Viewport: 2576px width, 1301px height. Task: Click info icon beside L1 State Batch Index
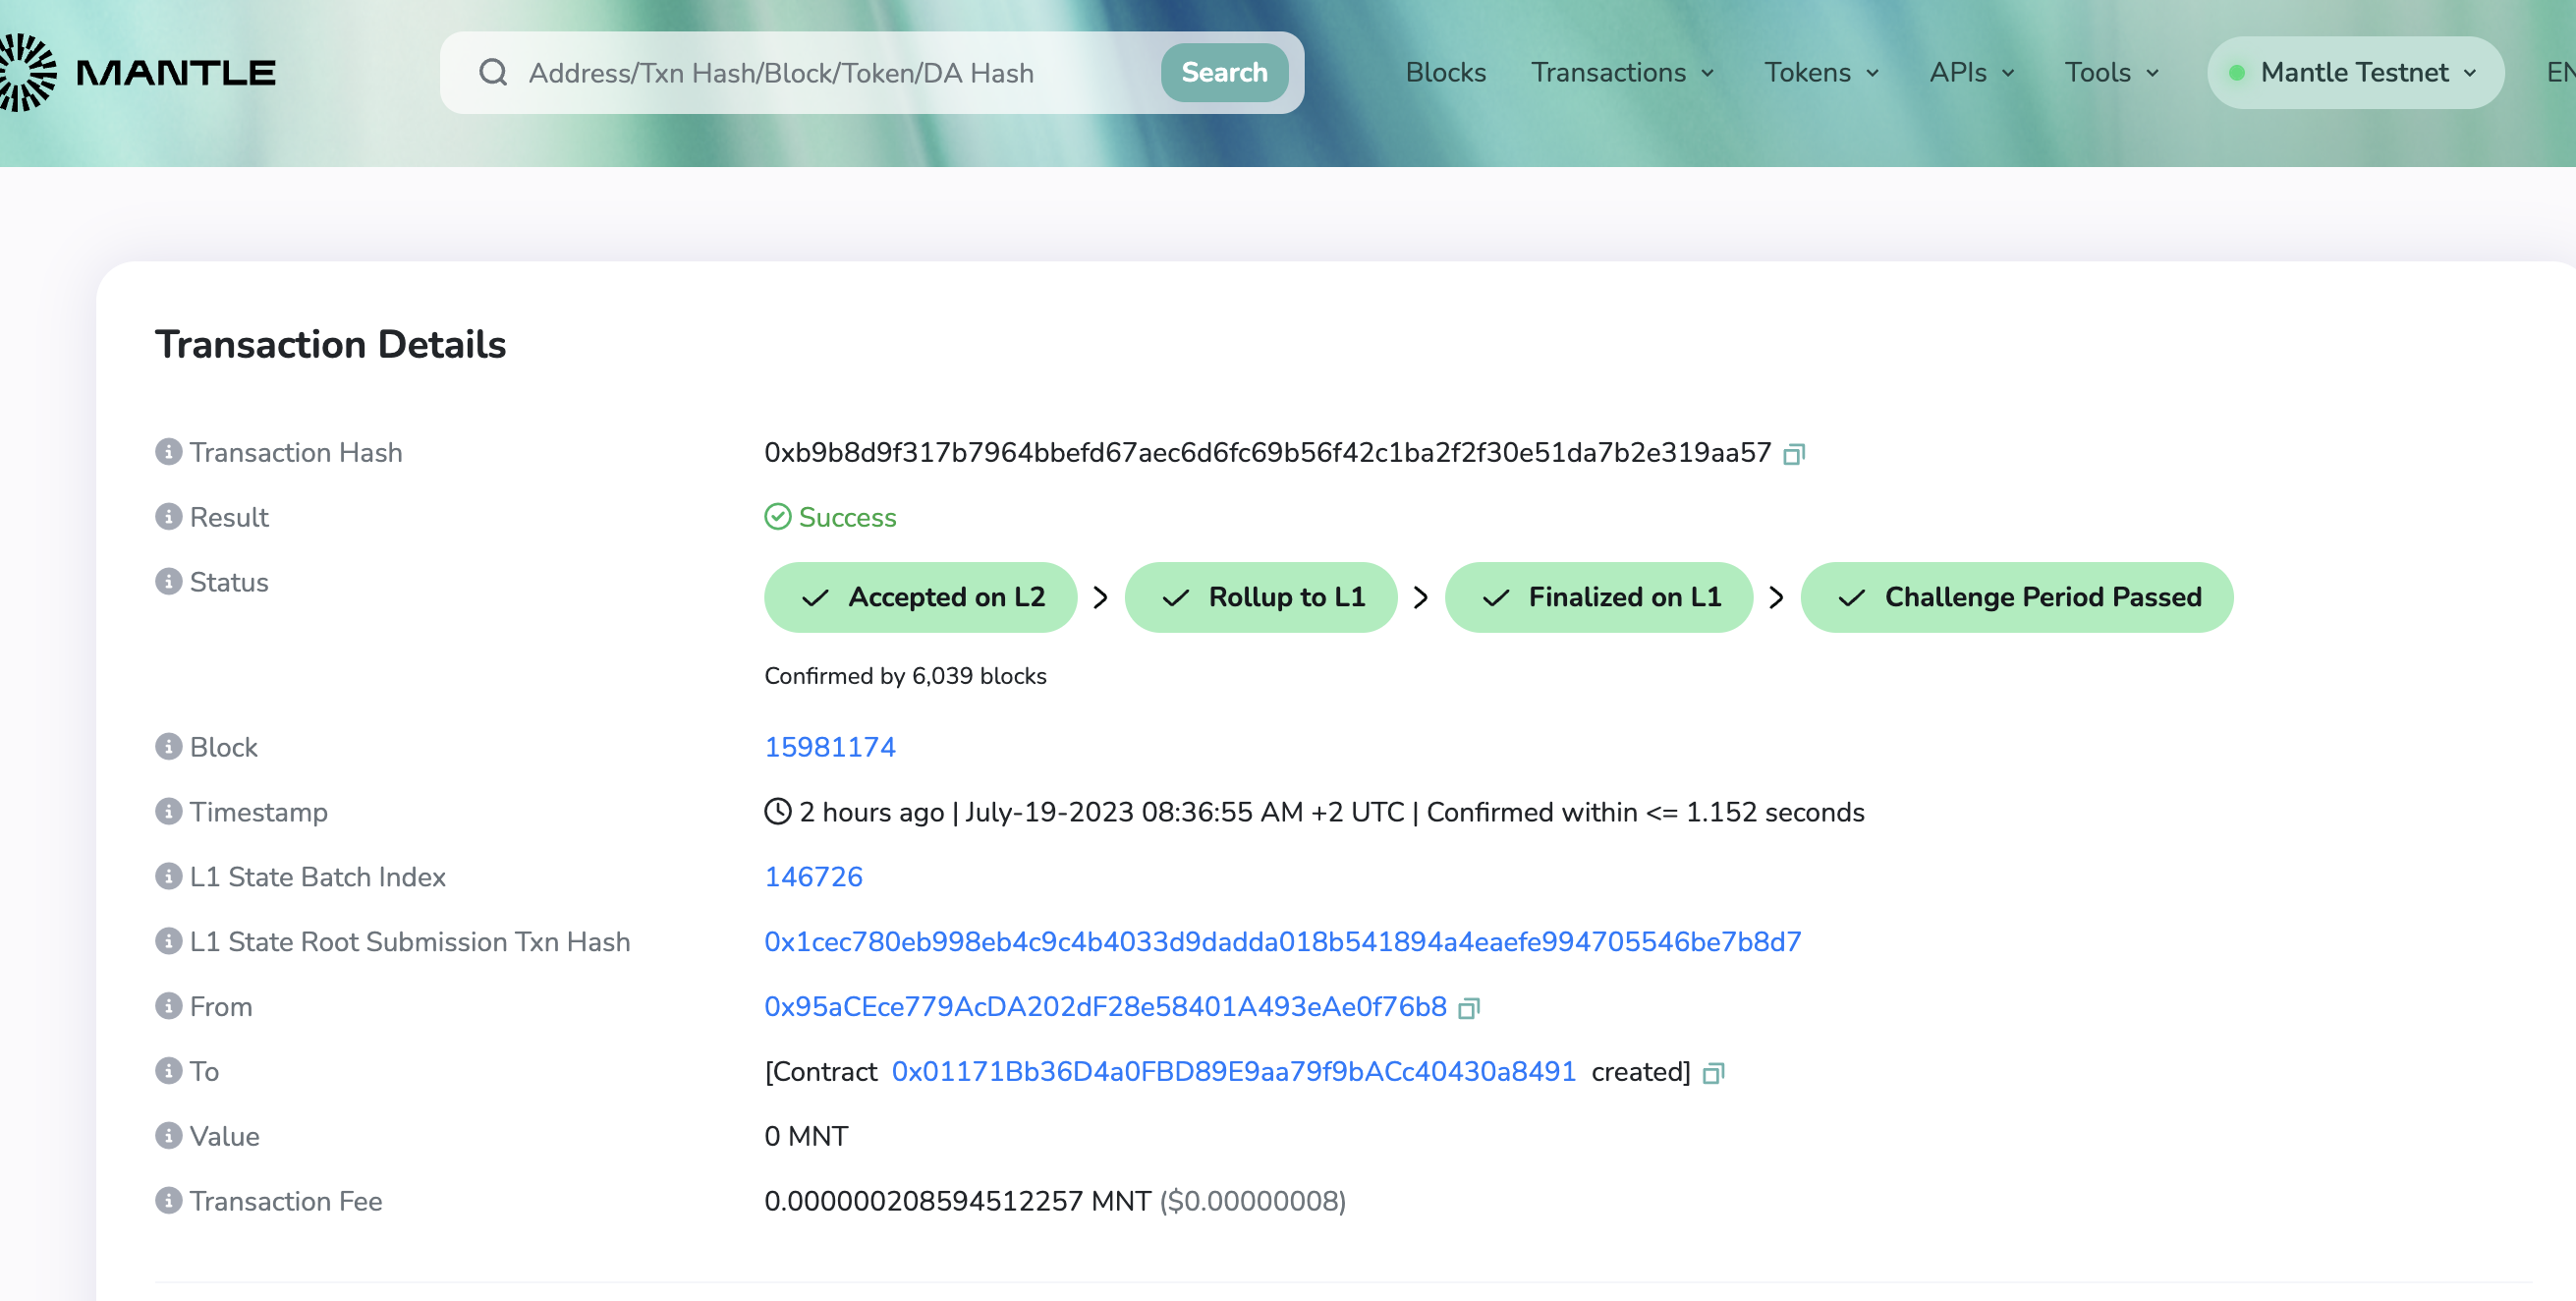click(x=168, y=876)
